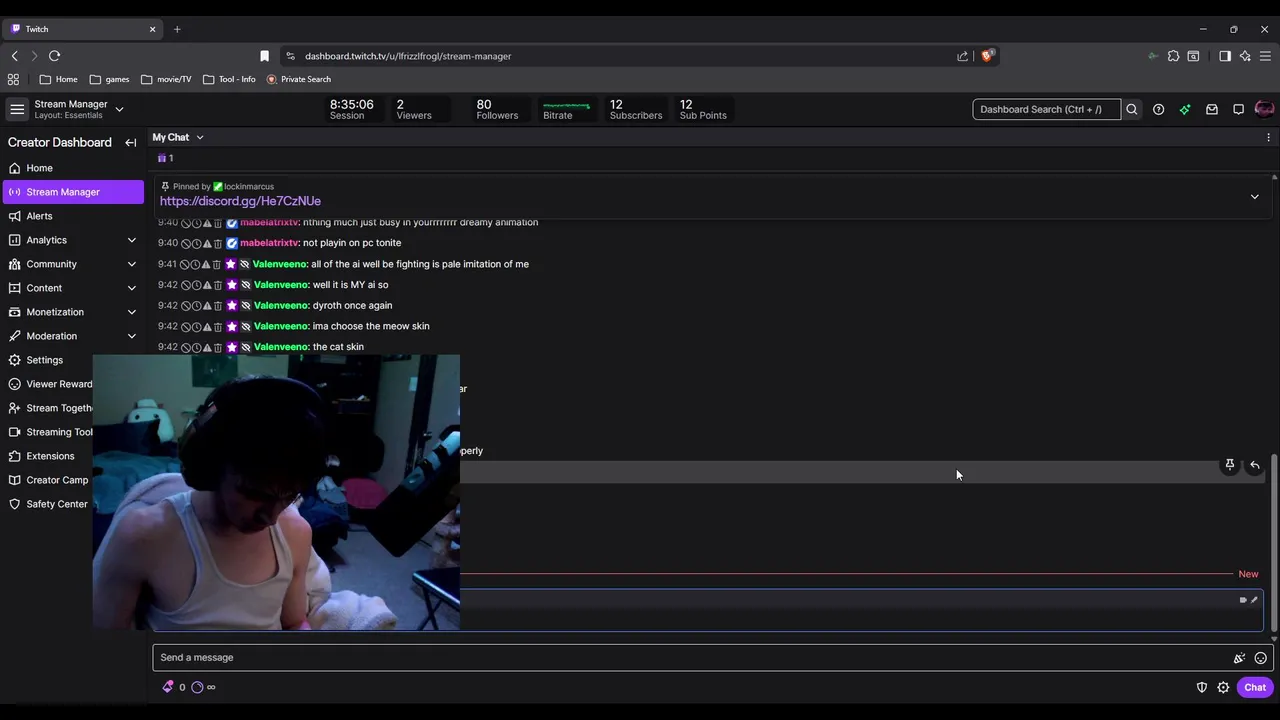Open Alerts in sidebar
Screen dimensions: 1280x720
coord(73,216)
